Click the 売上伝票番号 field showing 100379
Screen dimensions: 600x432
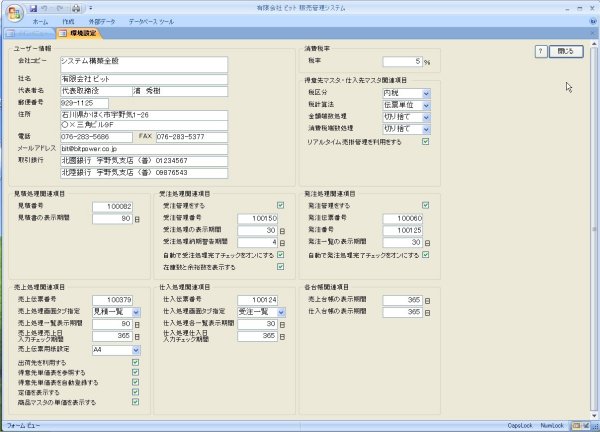point(112,300)
